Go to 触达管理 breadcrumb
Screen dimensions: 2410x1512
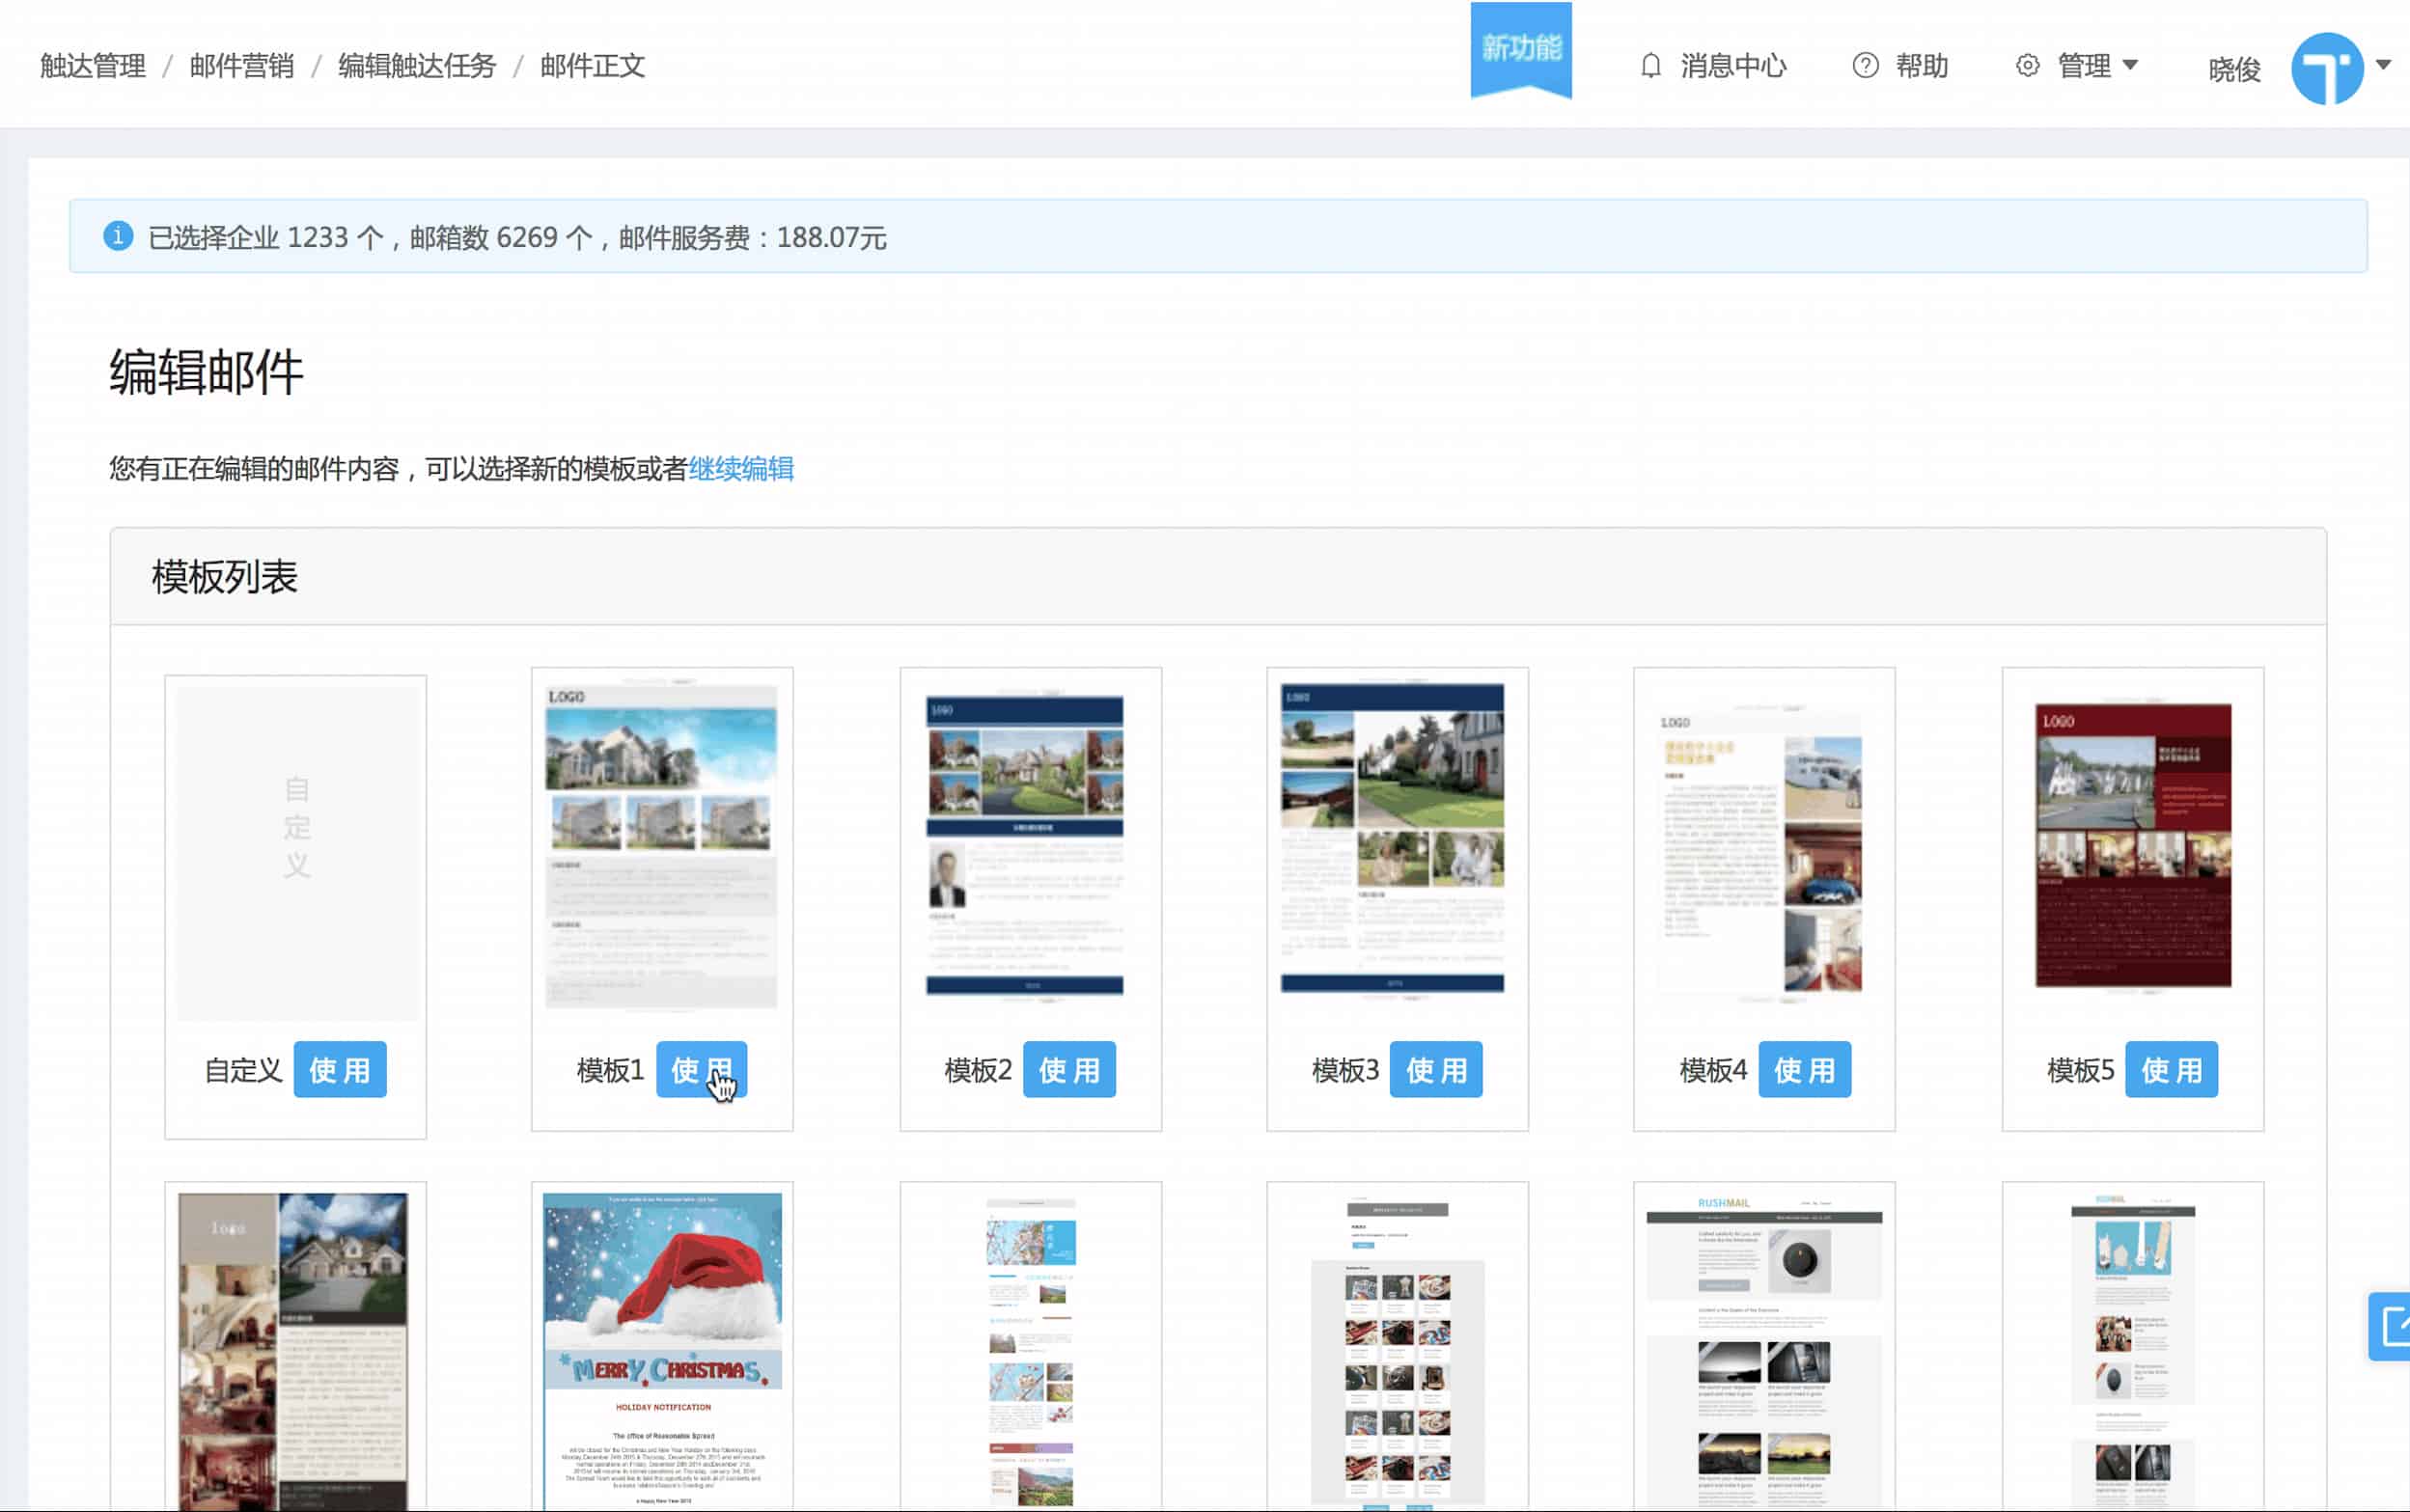pyautogui.click(x=93, y=66)
